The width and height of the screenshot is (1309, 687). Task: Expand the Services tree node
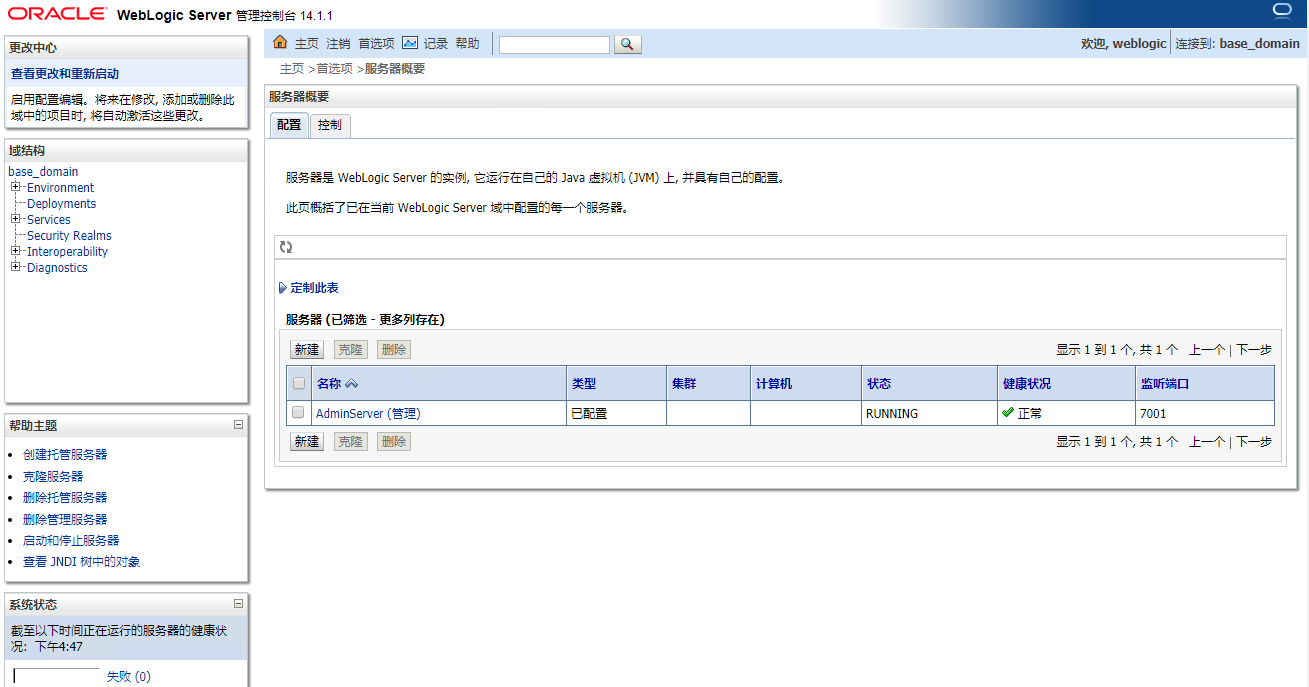coord(16,219)
